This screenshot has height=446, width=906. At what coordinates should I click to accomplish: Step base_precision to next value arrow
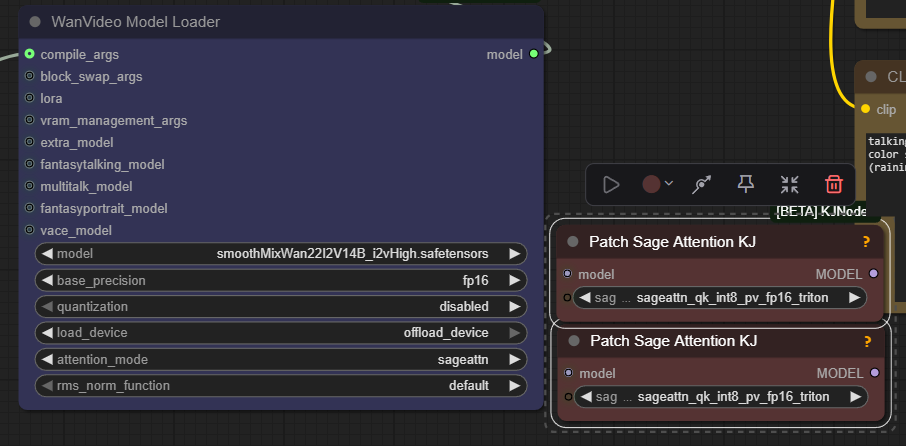[514, 280]
